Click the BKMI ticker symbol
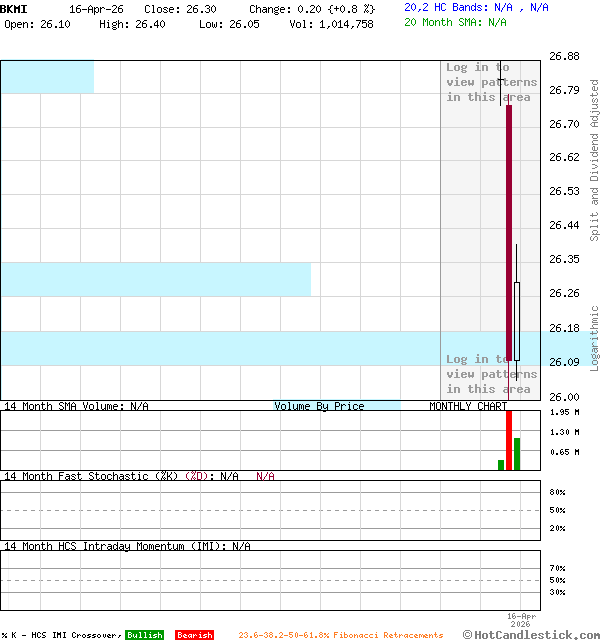 (x=14, y=8)
